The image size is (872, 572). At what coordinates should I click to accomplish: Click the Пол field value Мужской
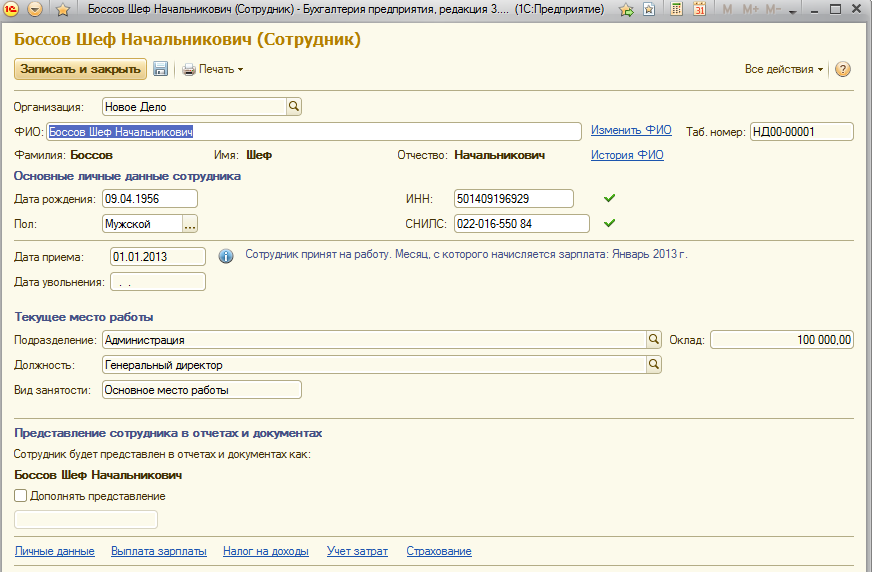pyautogui.click(x=142, y=224)
